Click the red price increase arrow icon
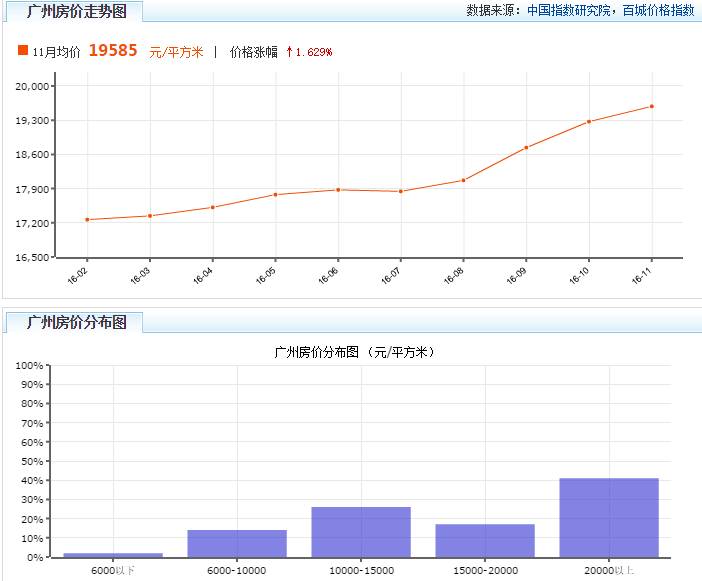 click(289, 51)
